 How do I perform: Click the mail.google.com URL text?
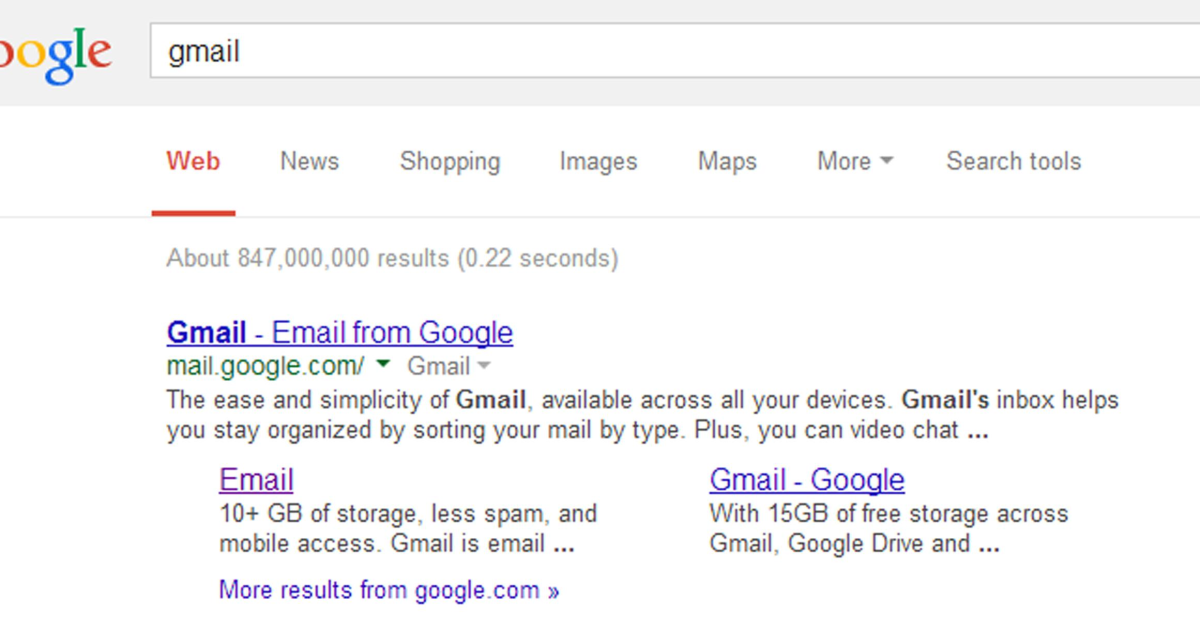click(x=263, y=366)
